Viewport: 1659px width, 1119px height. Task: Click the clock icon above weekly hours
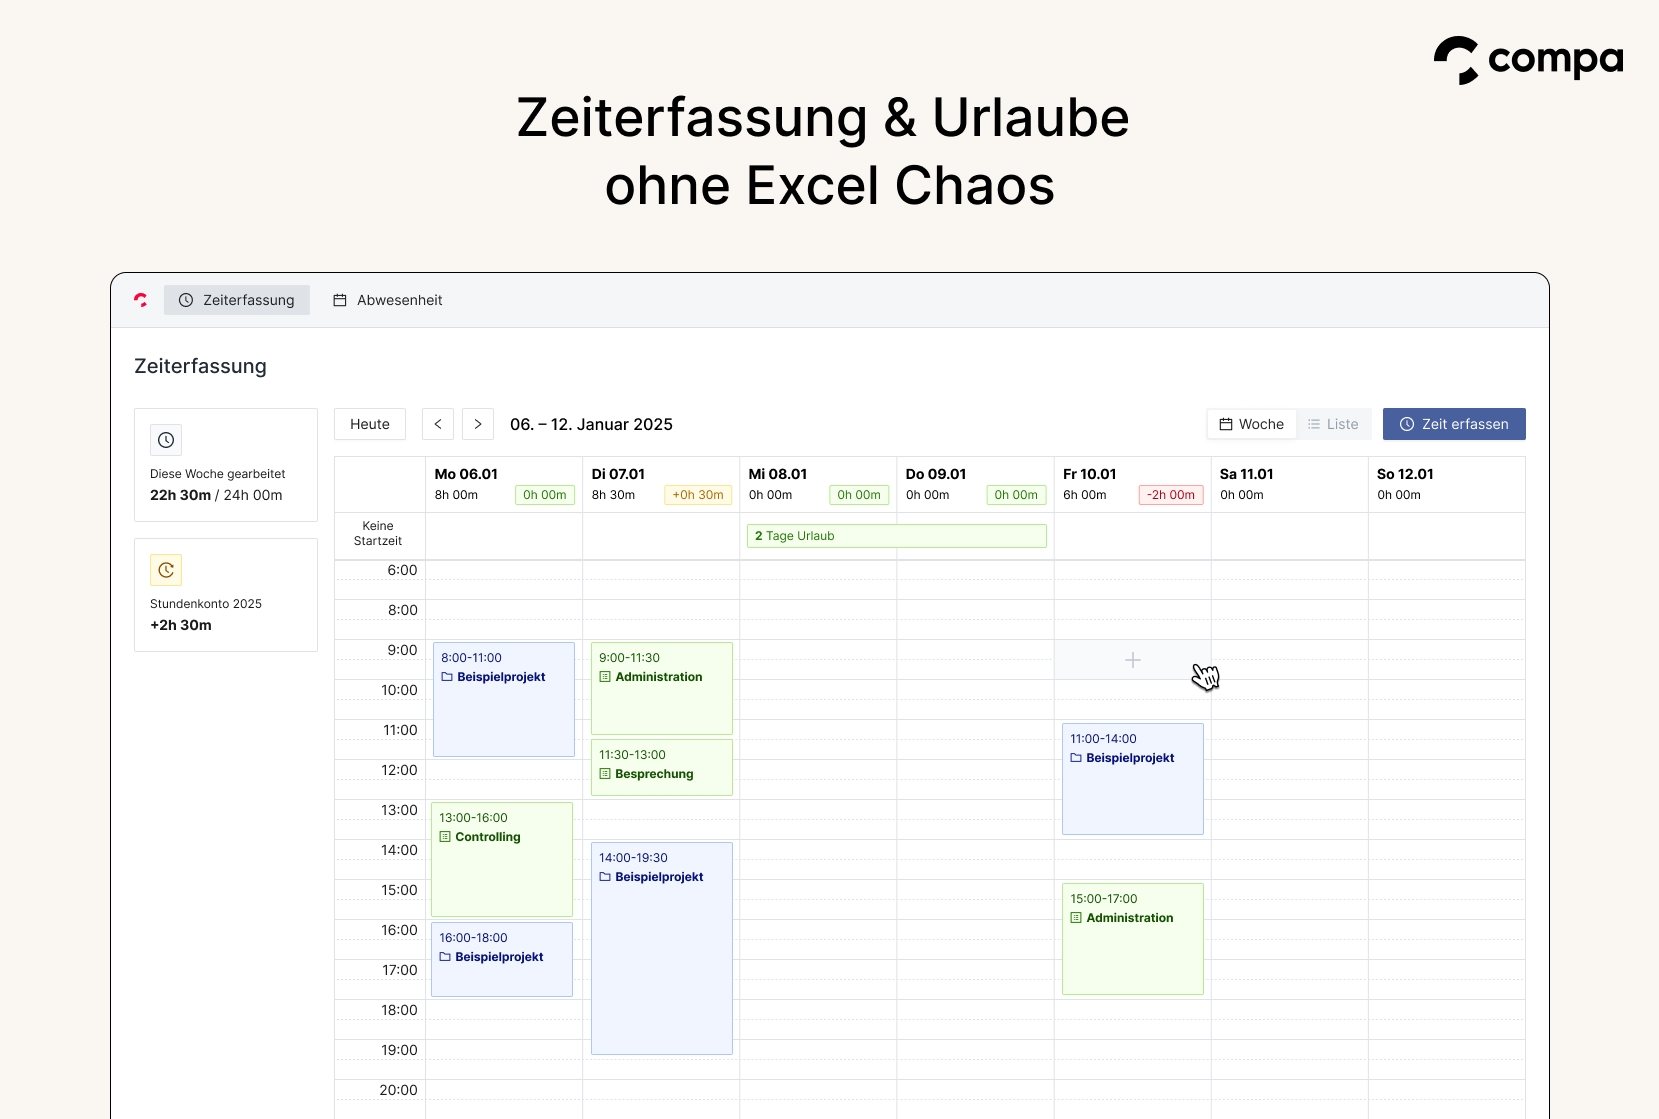[x=166, y=440]
